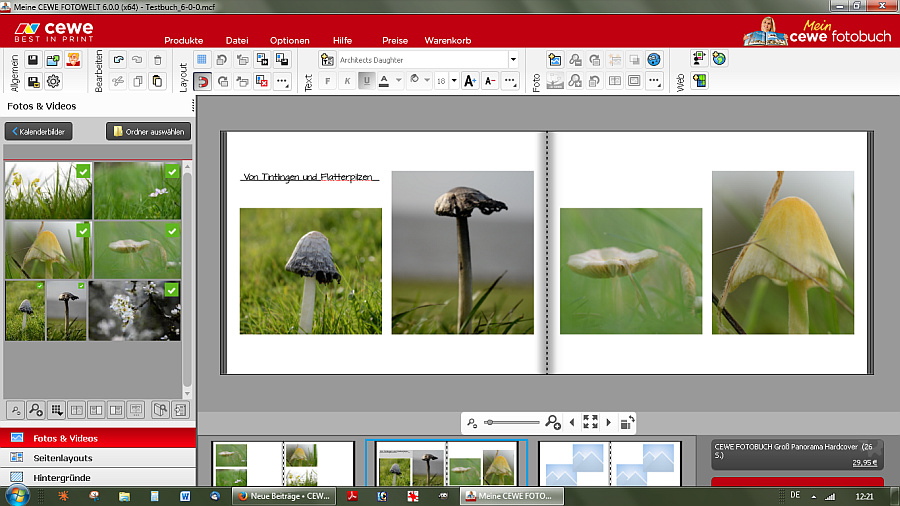Click the zoom slider below the canvas

click(512, 423)
